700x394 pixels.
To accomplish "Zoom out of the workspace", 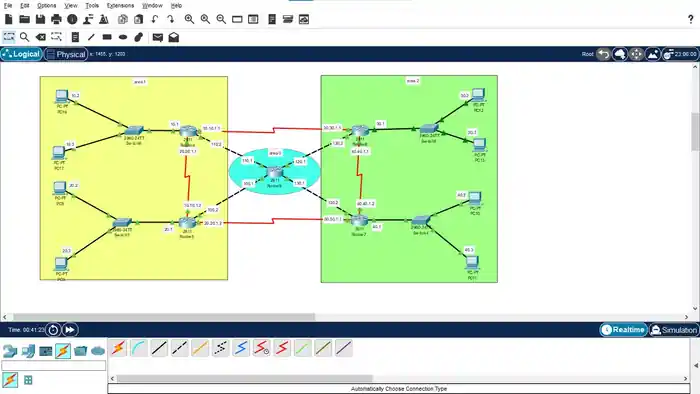I will [x=221, y=19].
